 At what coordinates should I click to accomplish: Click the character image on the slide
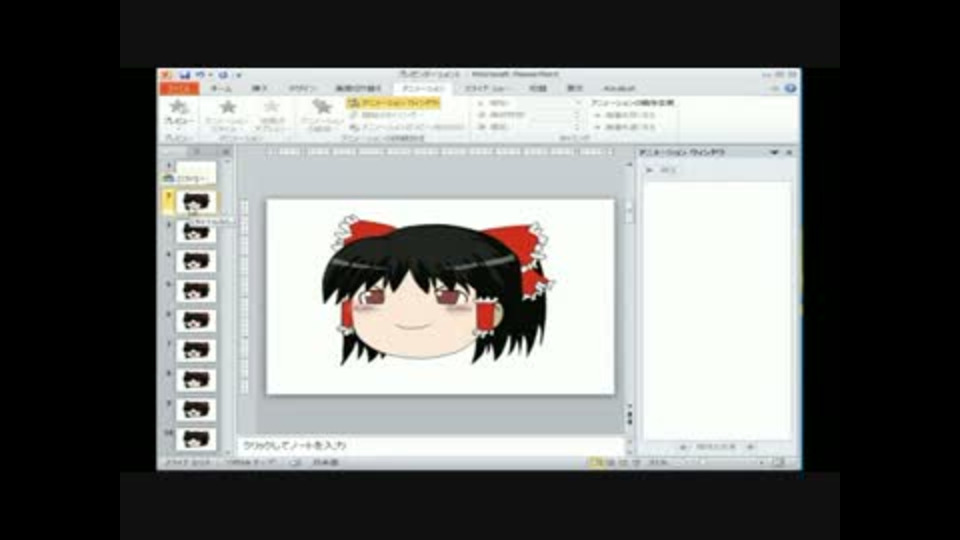[438, 291]
